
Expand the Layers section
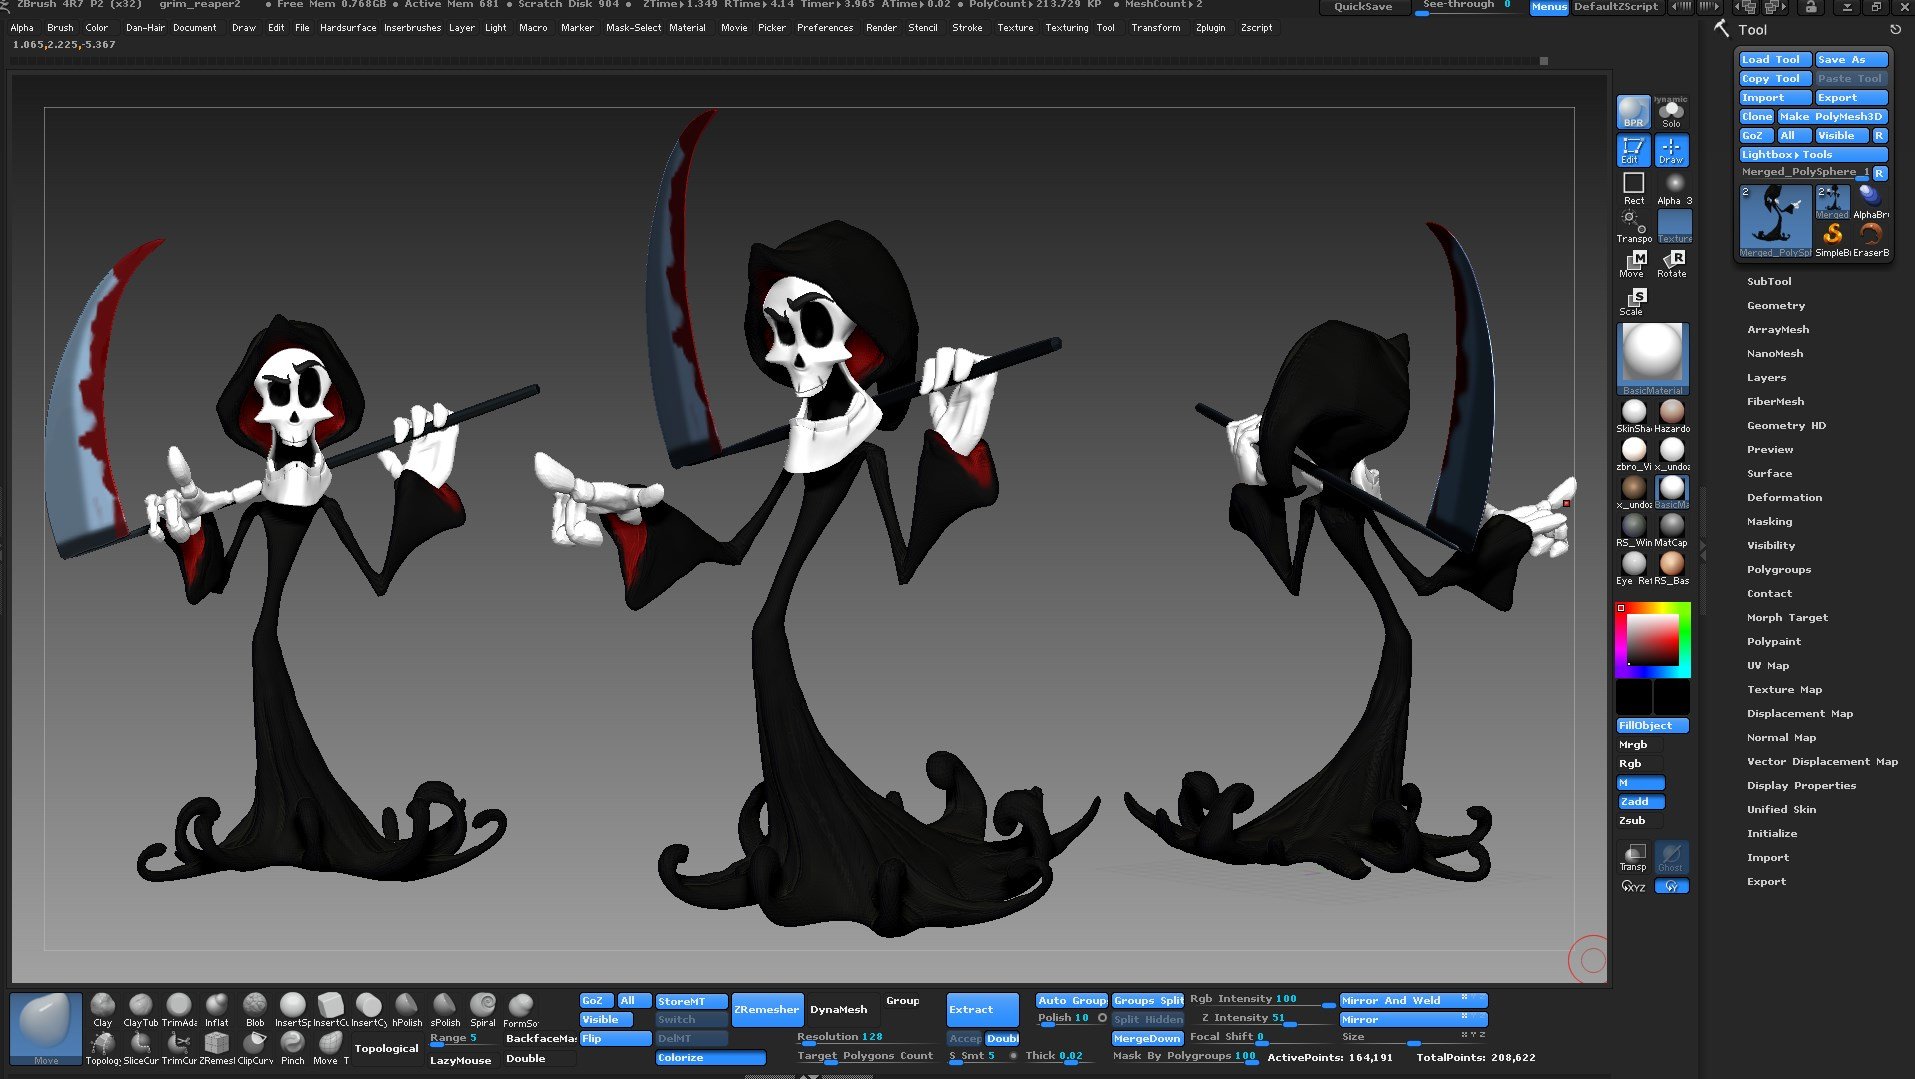[1766, 377]
